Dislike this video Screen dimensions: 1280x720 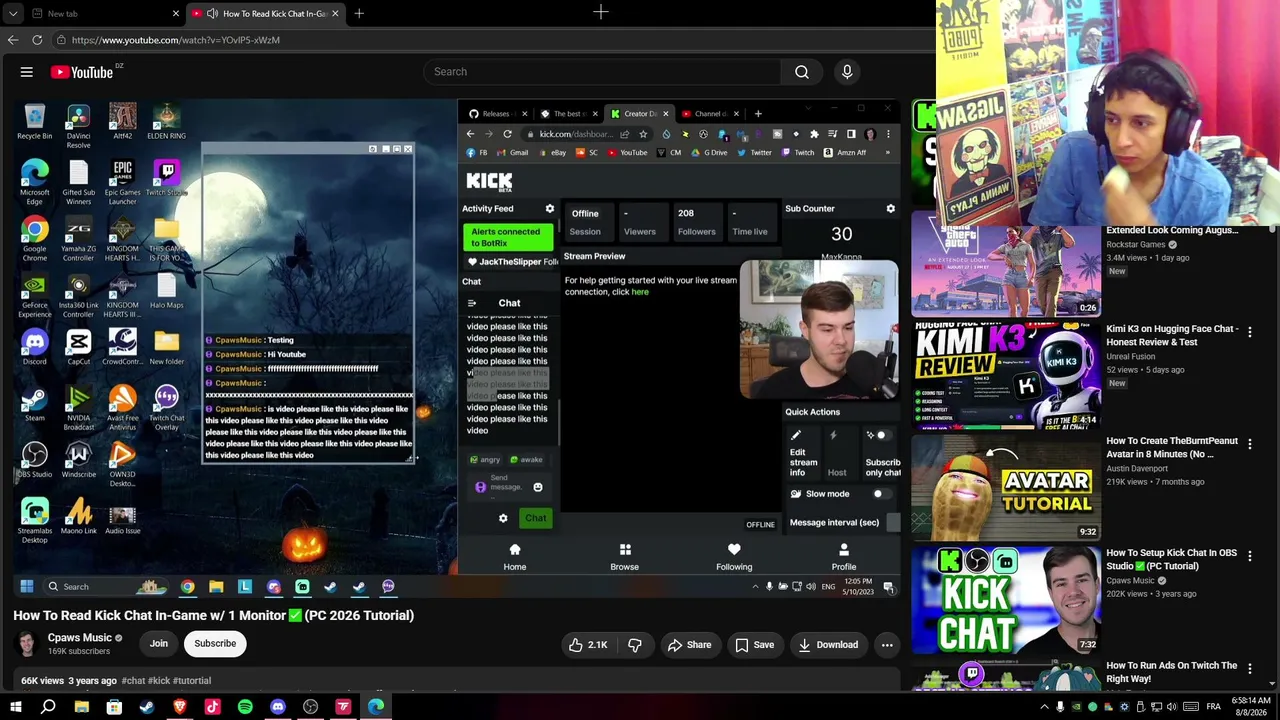point(635,645)
